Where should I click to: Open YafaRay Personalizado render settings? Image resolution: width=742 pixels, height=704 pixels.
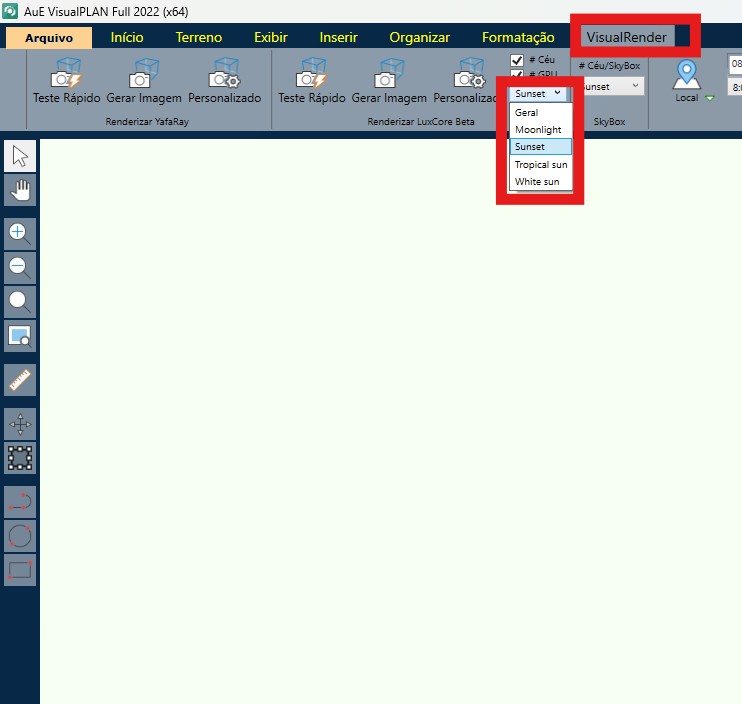point(224,73)
